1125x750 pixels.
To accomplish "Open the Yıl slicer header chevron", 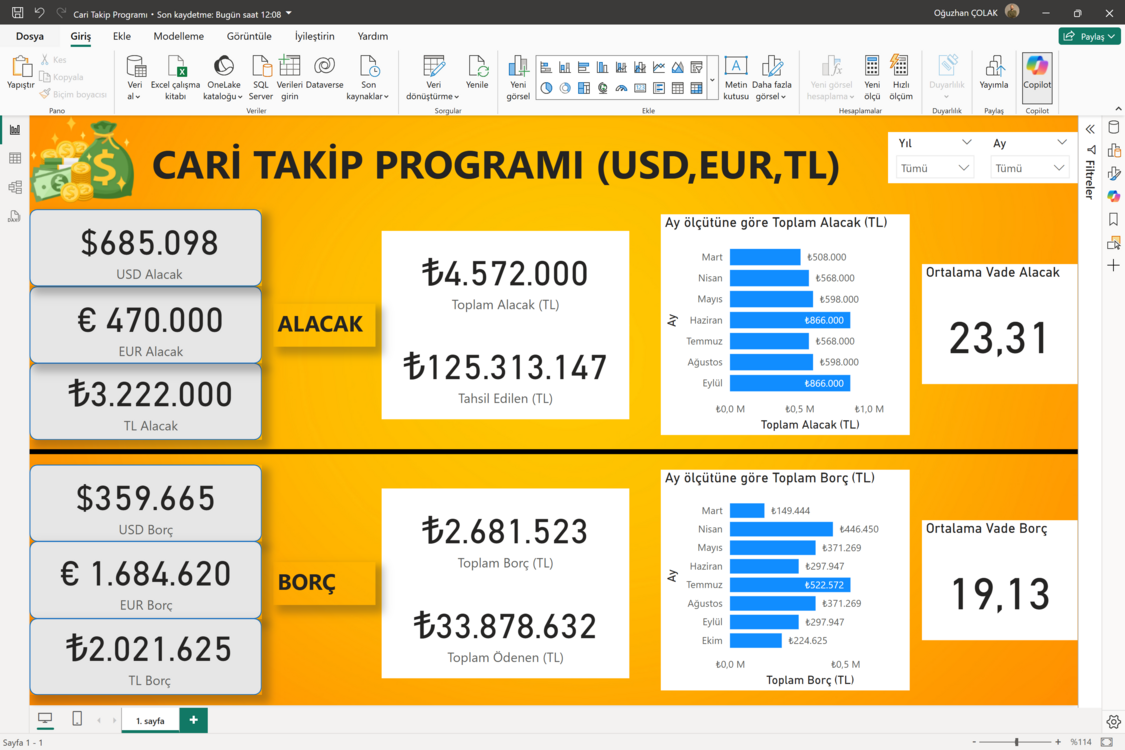I will click(x=966, y=142).
